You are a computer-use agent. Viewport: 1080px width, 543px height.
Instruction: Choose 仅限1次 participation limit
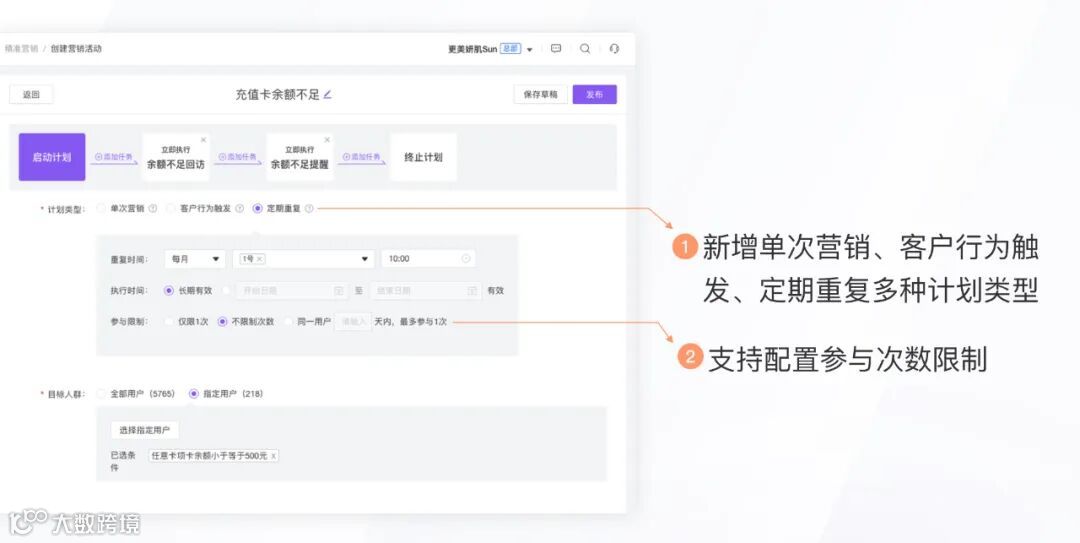(x=169, y=322)
